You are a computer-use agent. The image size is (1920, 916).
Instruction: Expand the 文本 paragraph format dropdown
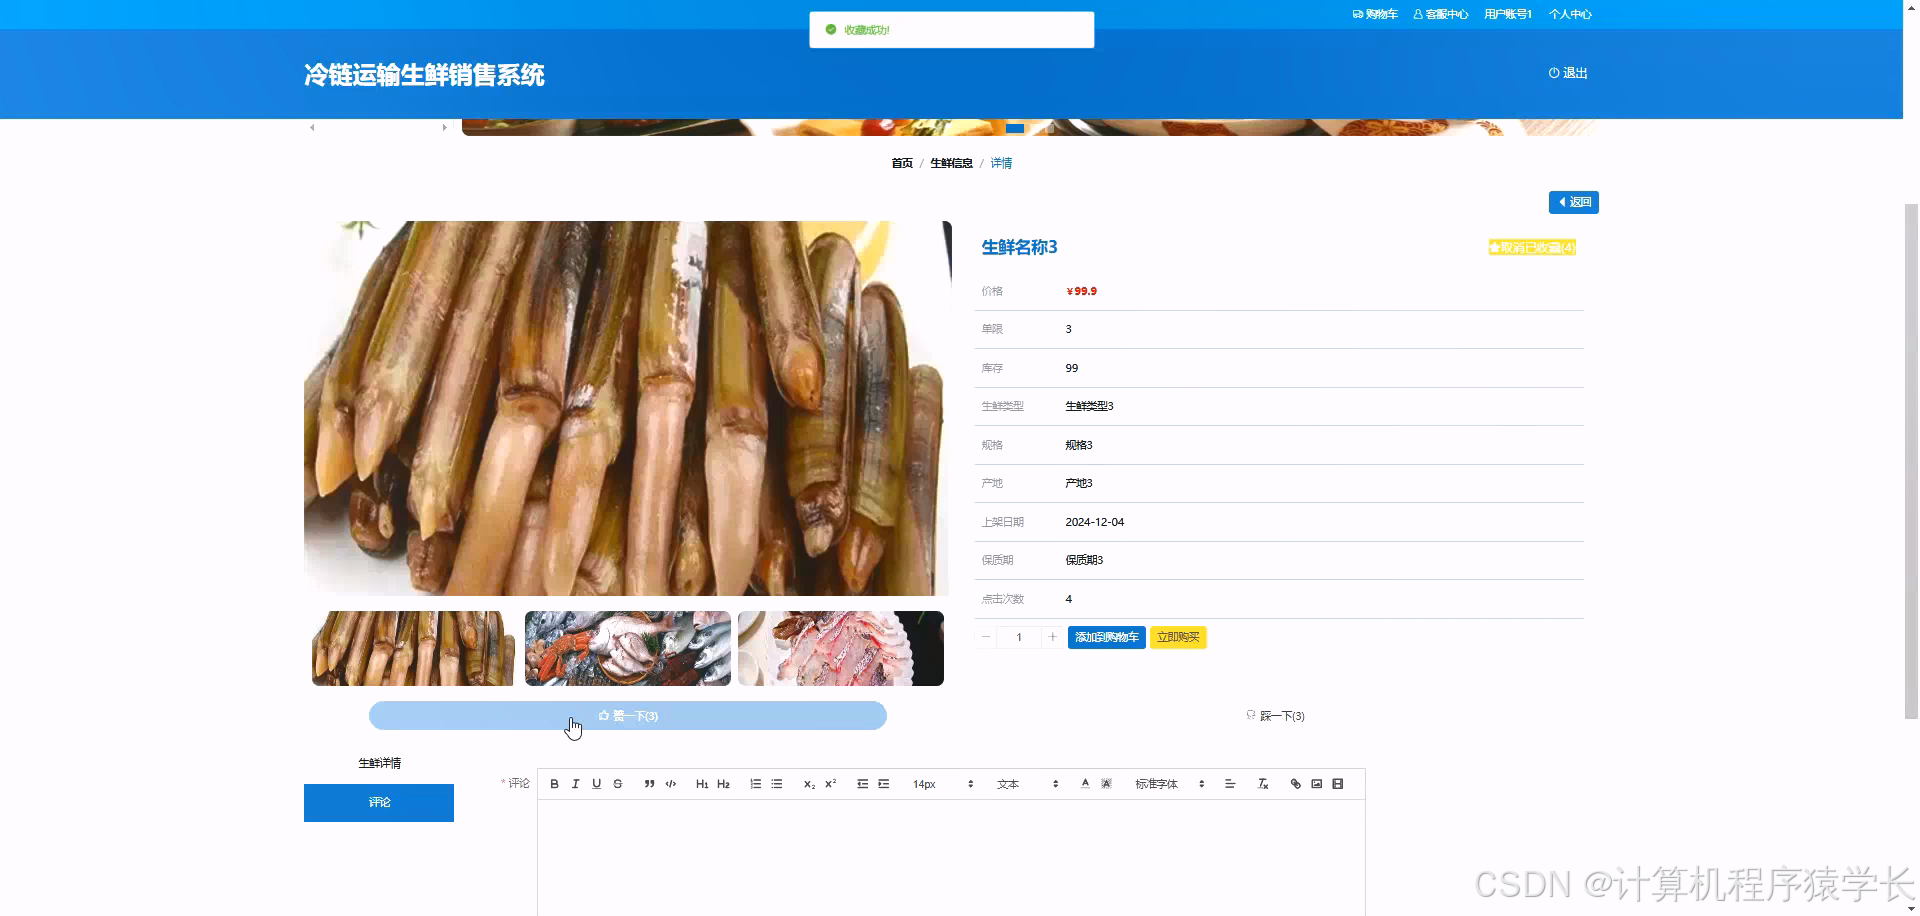pos(1010,784)
